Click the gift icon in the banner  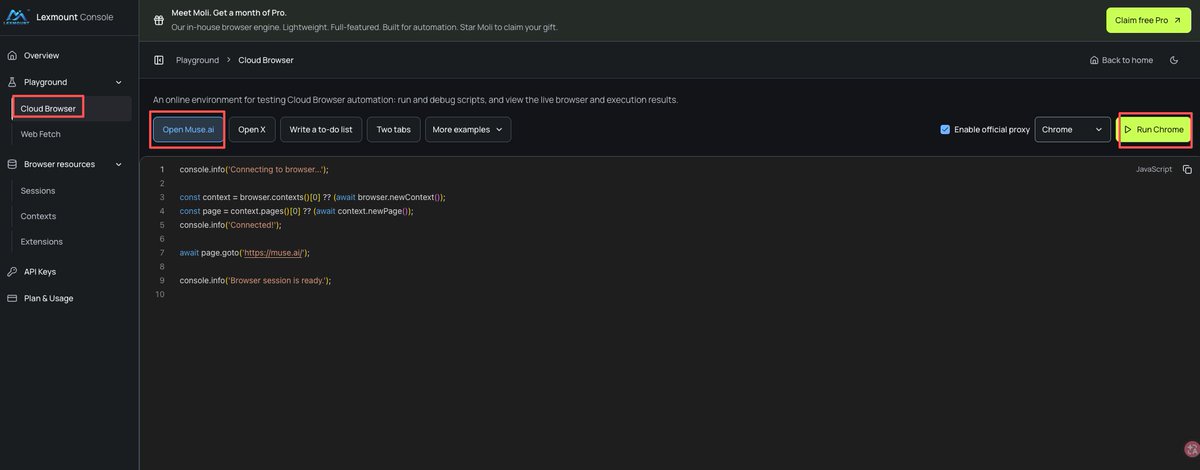point(160,20)
